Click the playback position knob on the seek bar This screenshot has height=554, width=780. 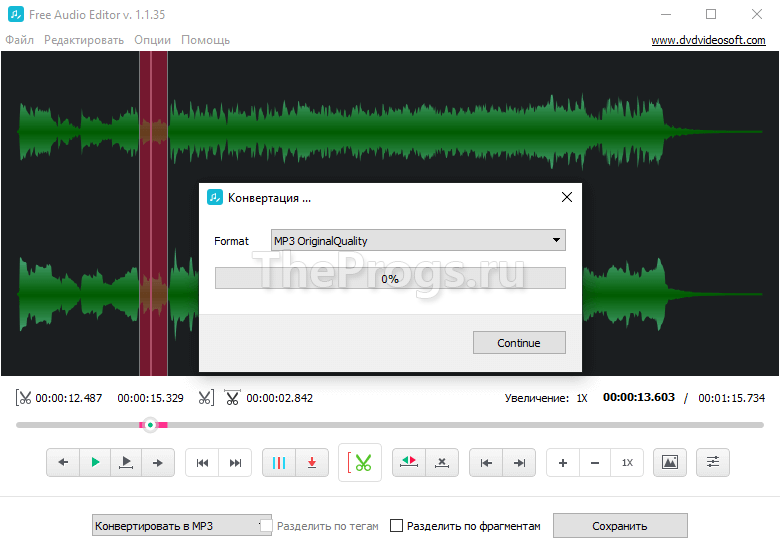click(150, 425)
